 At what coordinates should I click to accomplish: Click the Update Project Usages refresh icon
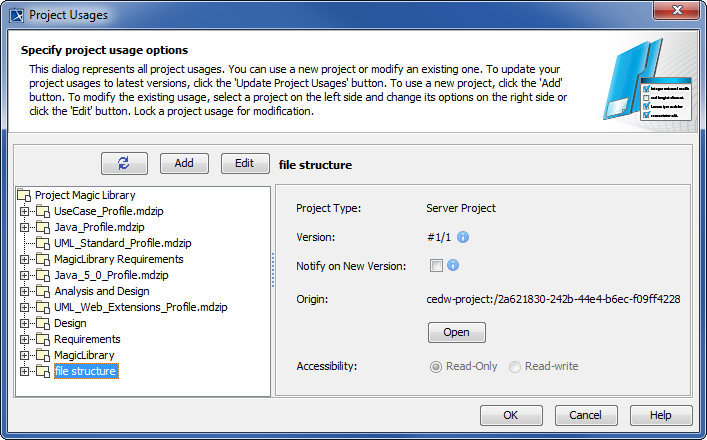tap(124, 163)
